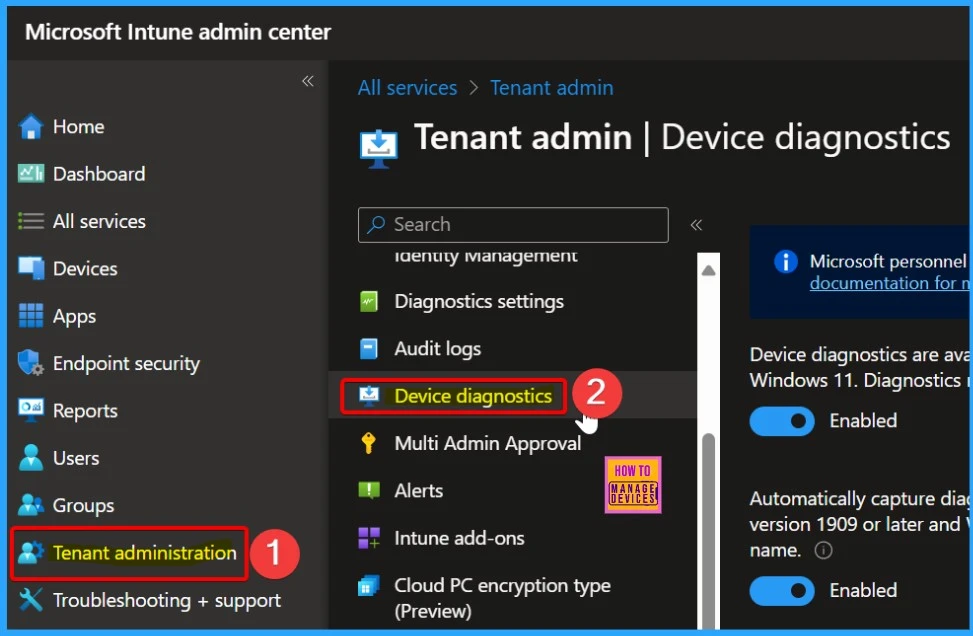Open the Reports navigation item
Image resolution: width=973 pixels, height=636 pixels.
tap(85, 411)
